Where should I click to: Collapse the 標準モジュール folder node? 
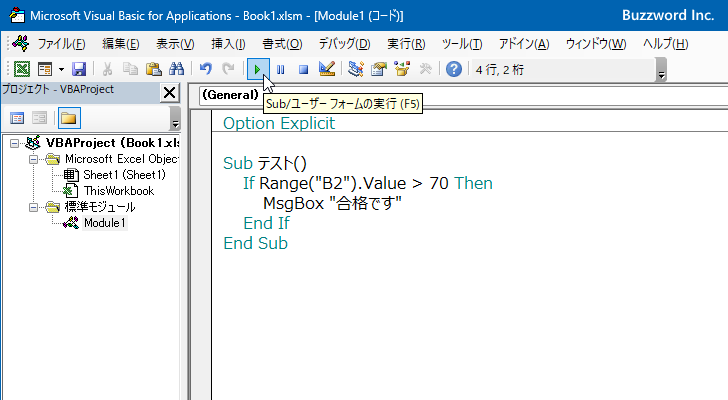click(34, 207)
